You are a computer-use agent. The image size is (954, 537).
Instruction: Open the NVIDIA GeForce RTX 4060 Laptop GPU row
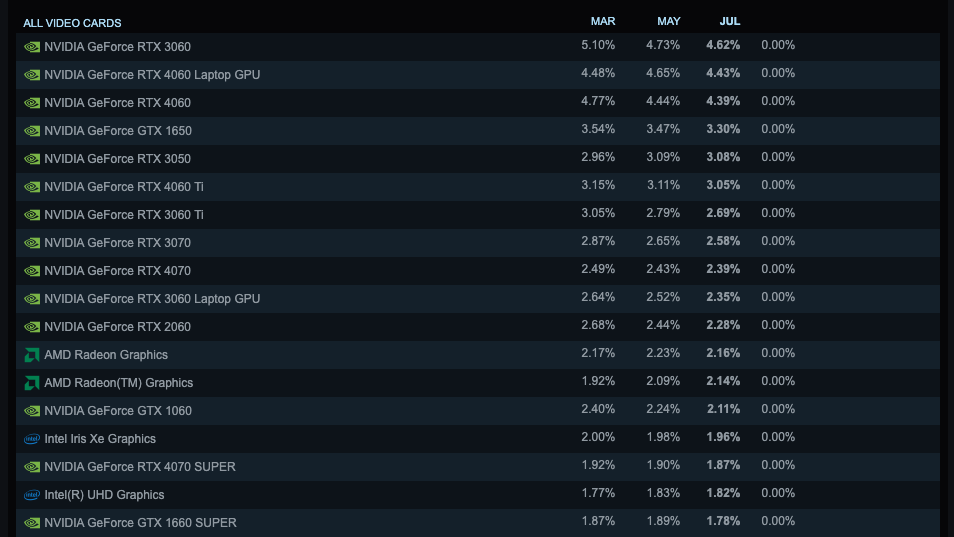152,75
